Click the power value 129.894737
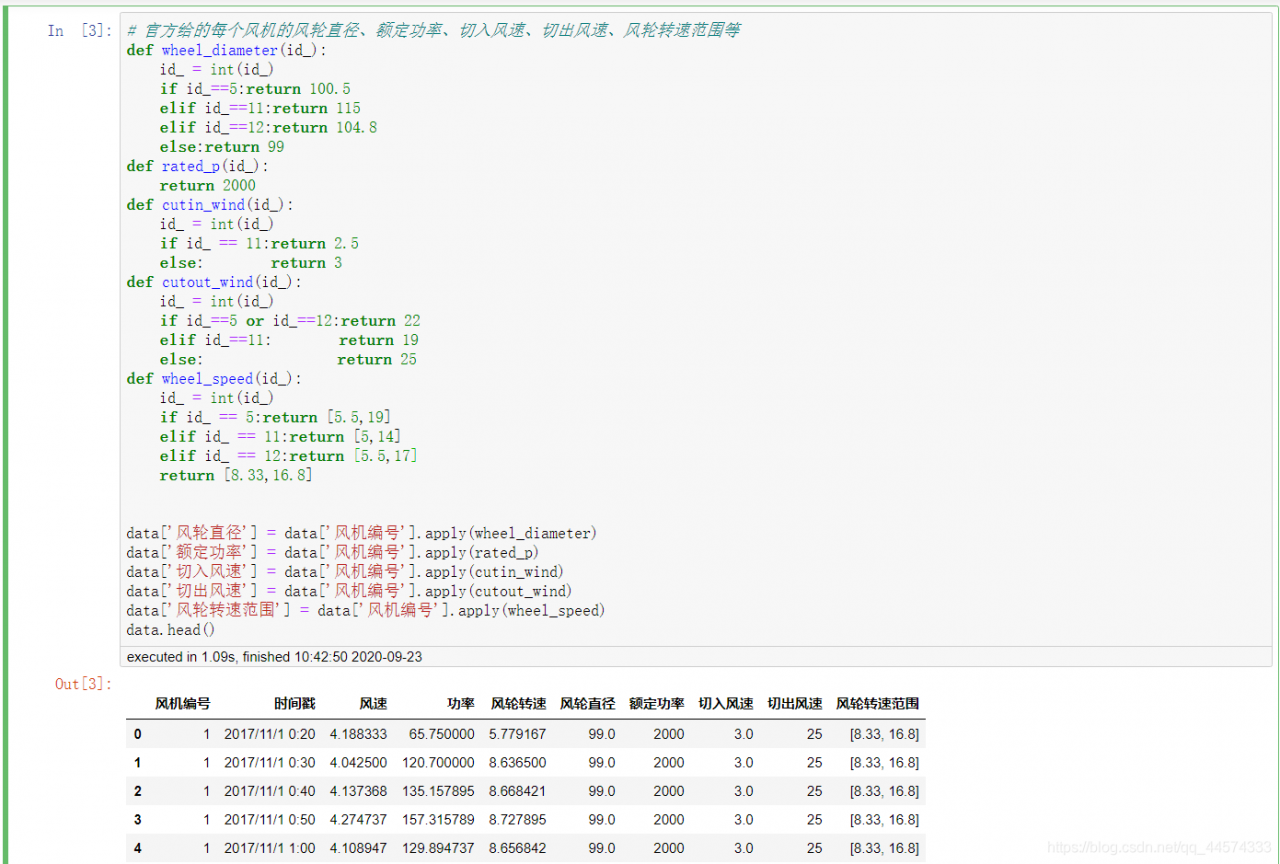 438,848
